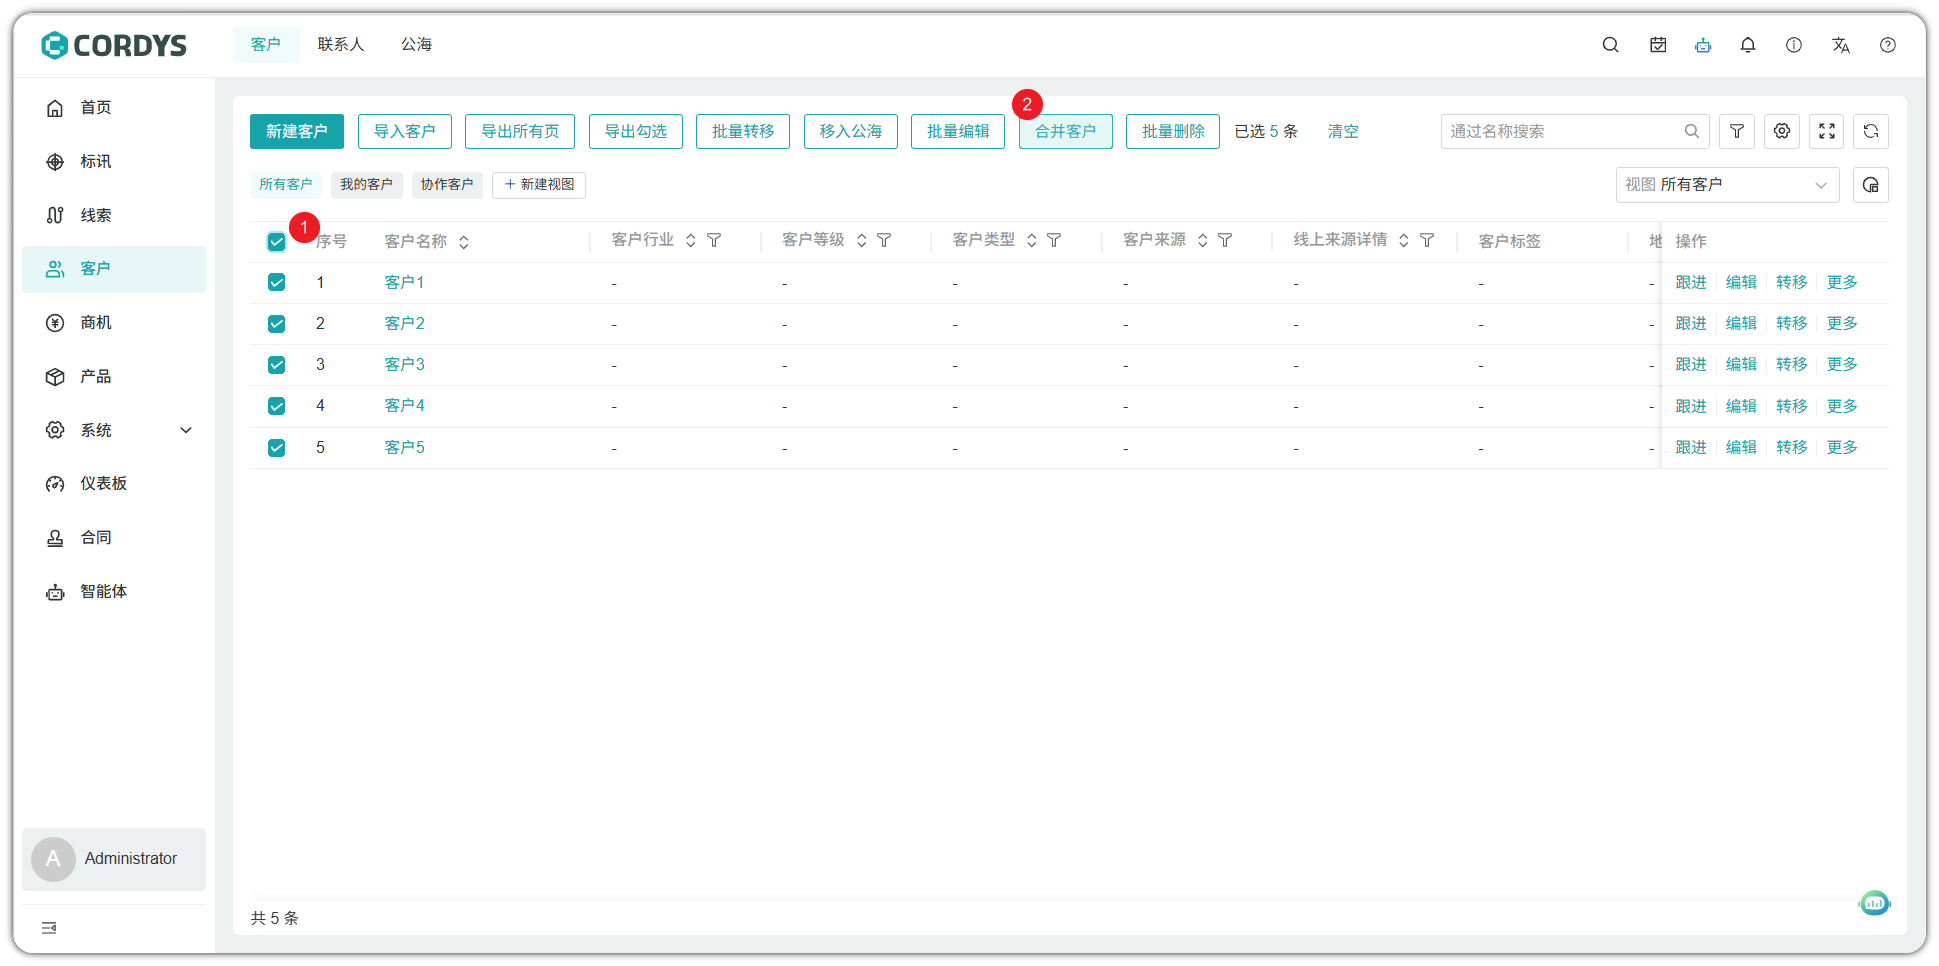1939x966 pixels.
Task: Open 商机 in the sidebar
Action: 96,323
